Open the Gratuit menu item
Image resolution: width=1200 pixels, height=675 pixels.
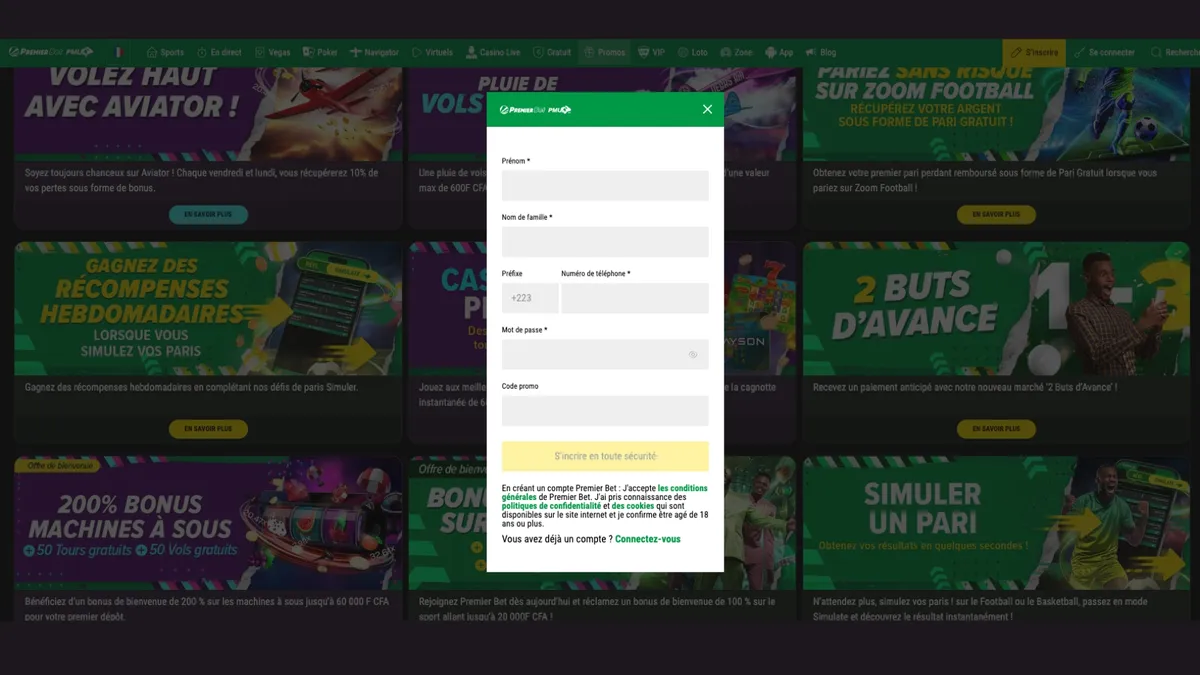pos(553,52)
